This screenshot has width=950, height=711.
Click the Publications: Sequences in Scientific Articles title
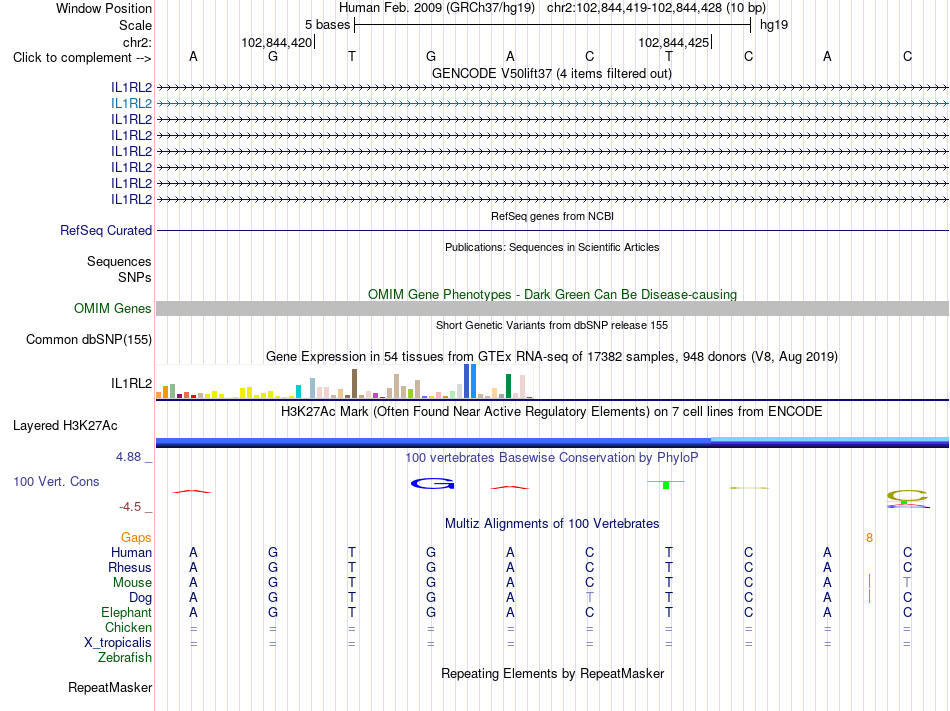[x=552, y=247]
